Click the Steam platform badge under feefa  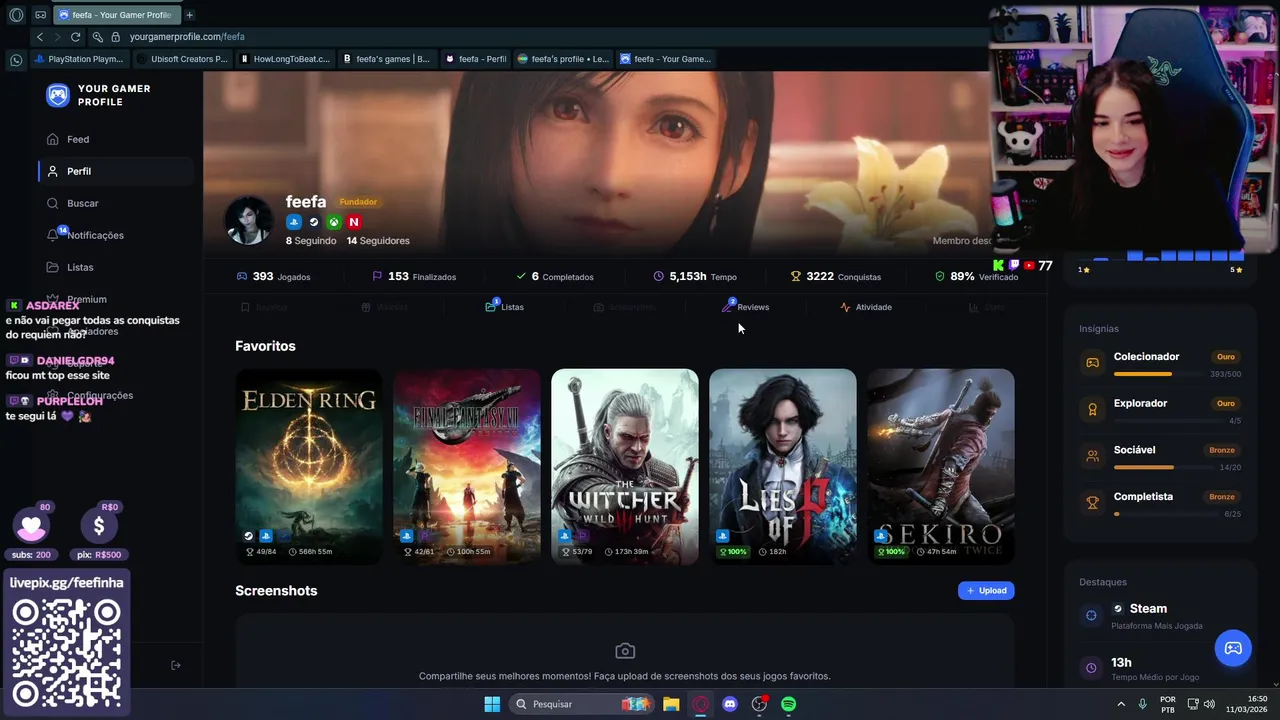click(x=313, y=222)
